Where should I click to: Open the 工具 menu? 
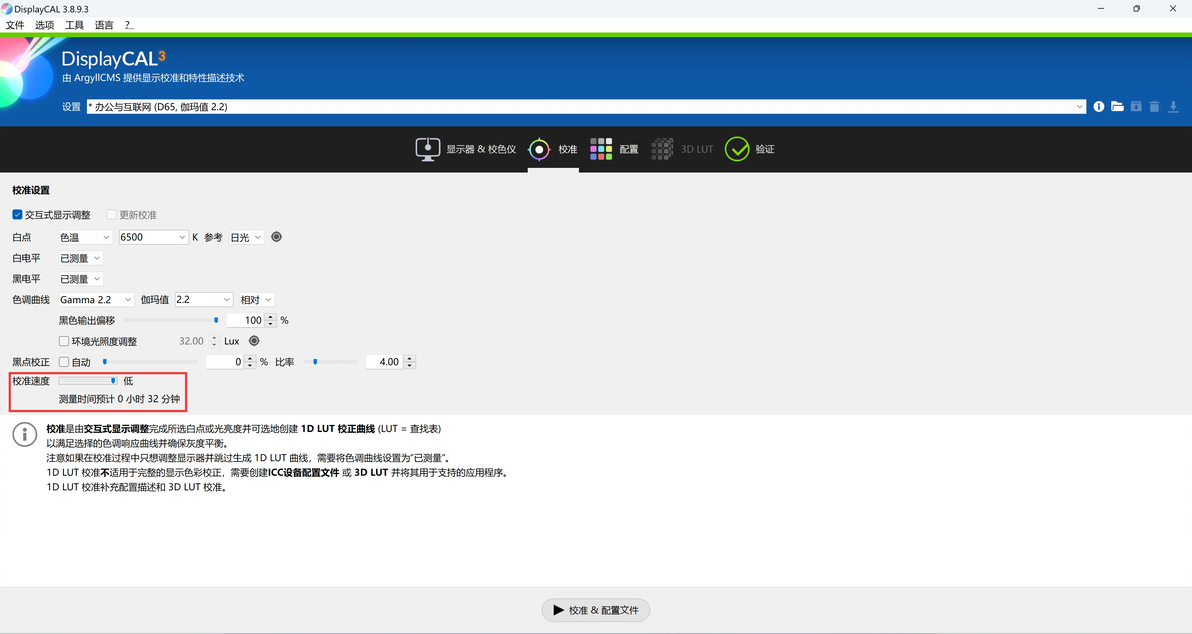tap(74, 25)
